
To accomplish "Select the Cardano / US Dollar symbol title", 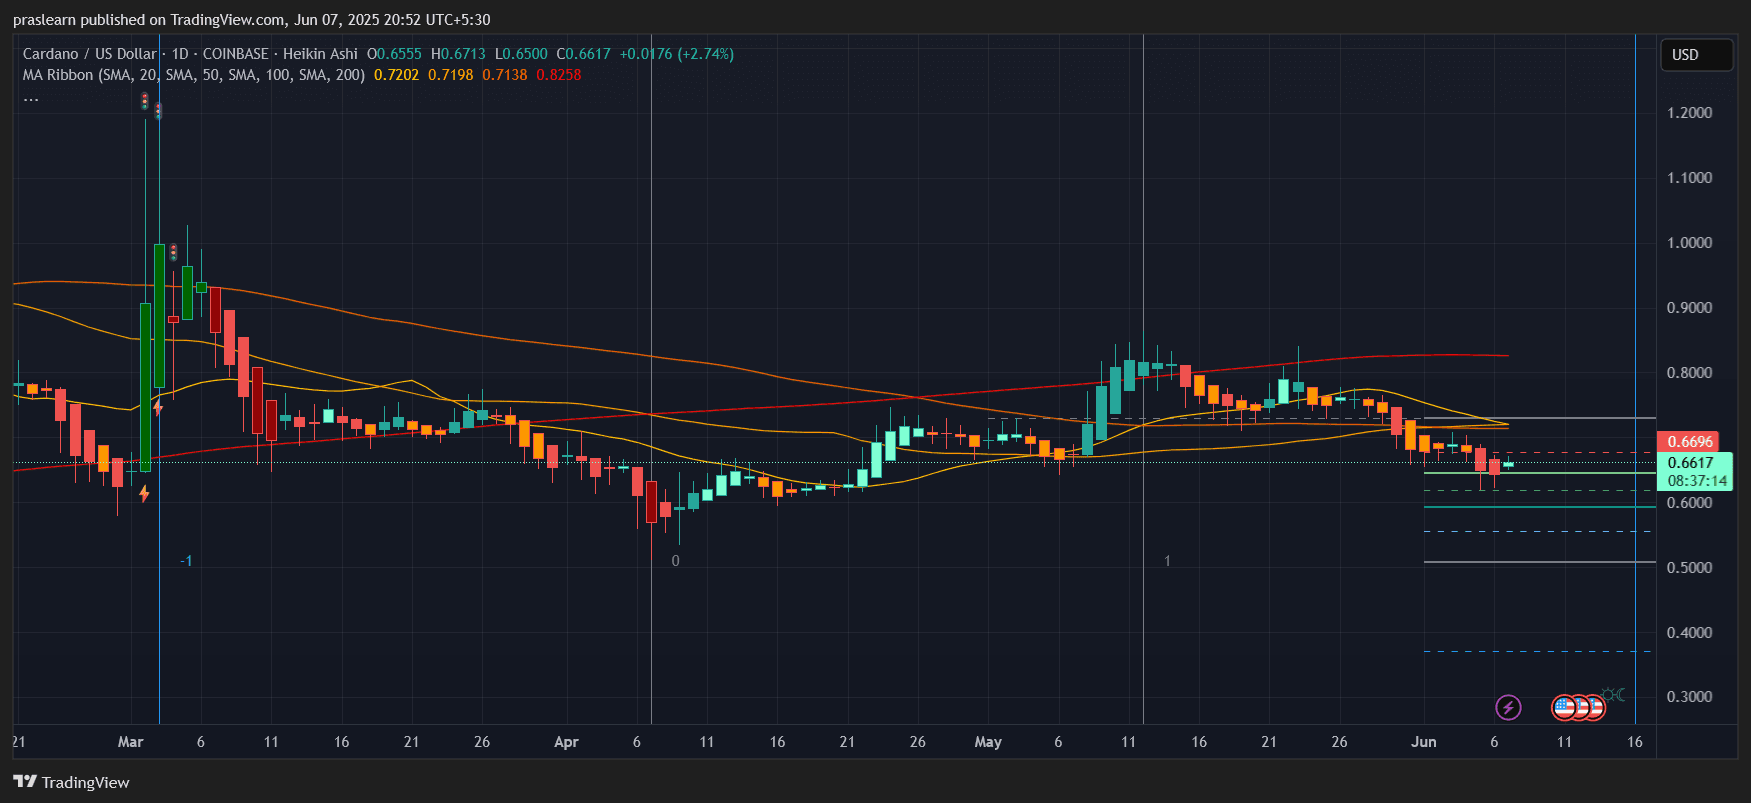I will tap(90, 54).
